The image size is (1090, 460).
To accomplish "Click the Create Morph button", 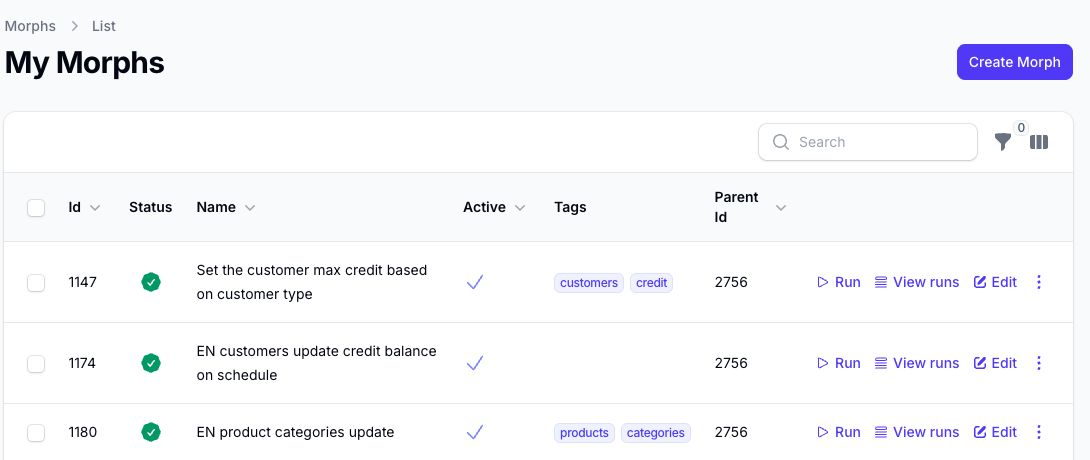I will click(x=1015, y=62).
